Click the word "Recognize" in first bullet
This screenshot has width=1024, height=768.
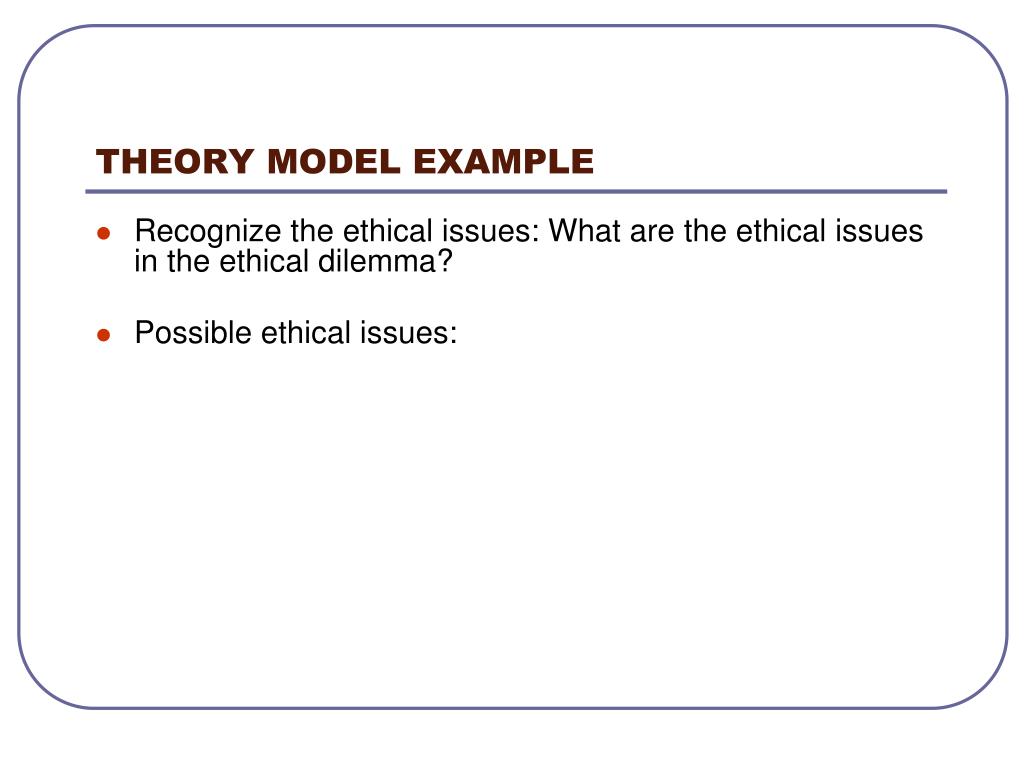tap(208, 232)
